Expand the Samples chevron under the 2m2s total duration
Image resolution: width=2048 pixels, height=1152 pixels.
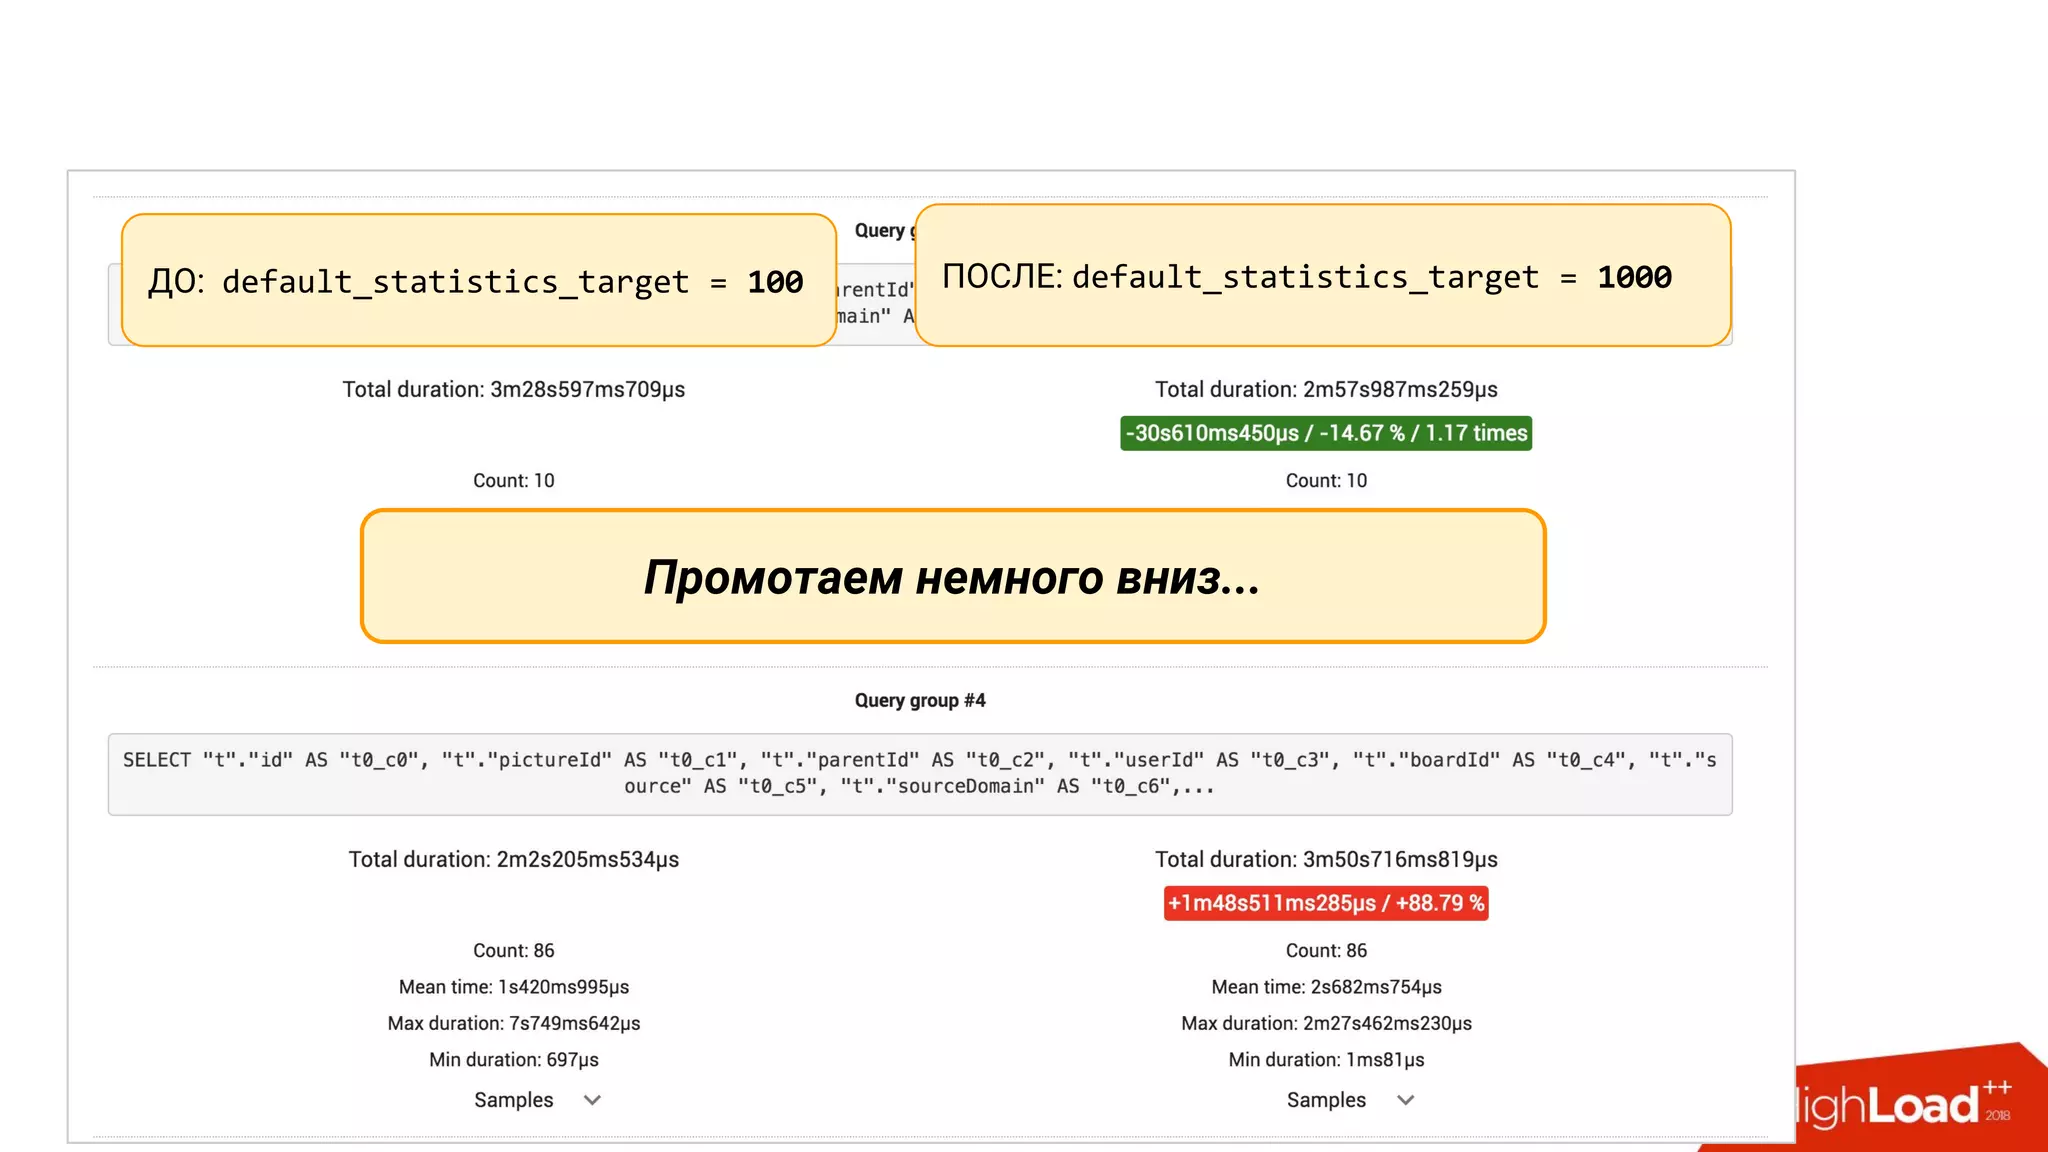point(592,1100)
